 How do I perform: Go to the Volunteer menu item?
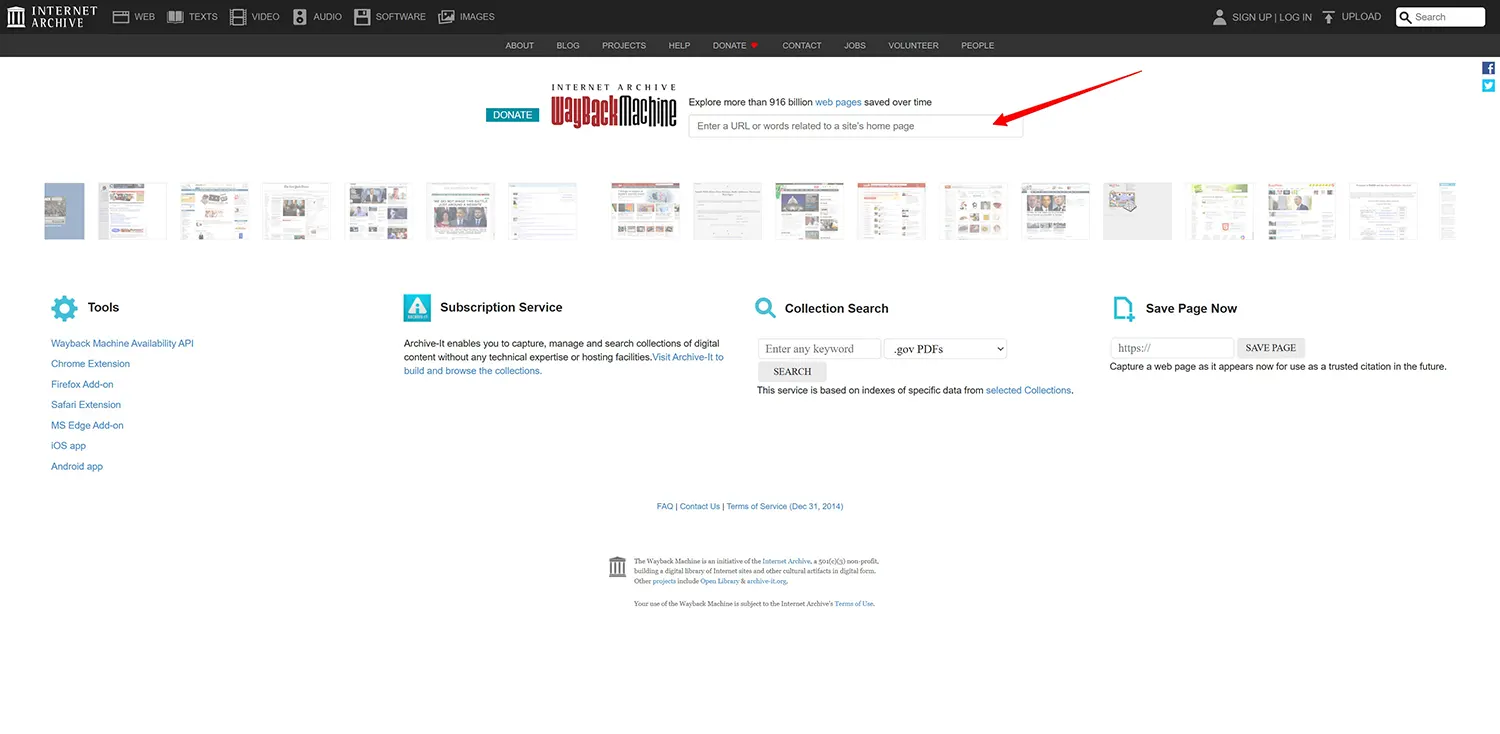[x=913, y=46]
